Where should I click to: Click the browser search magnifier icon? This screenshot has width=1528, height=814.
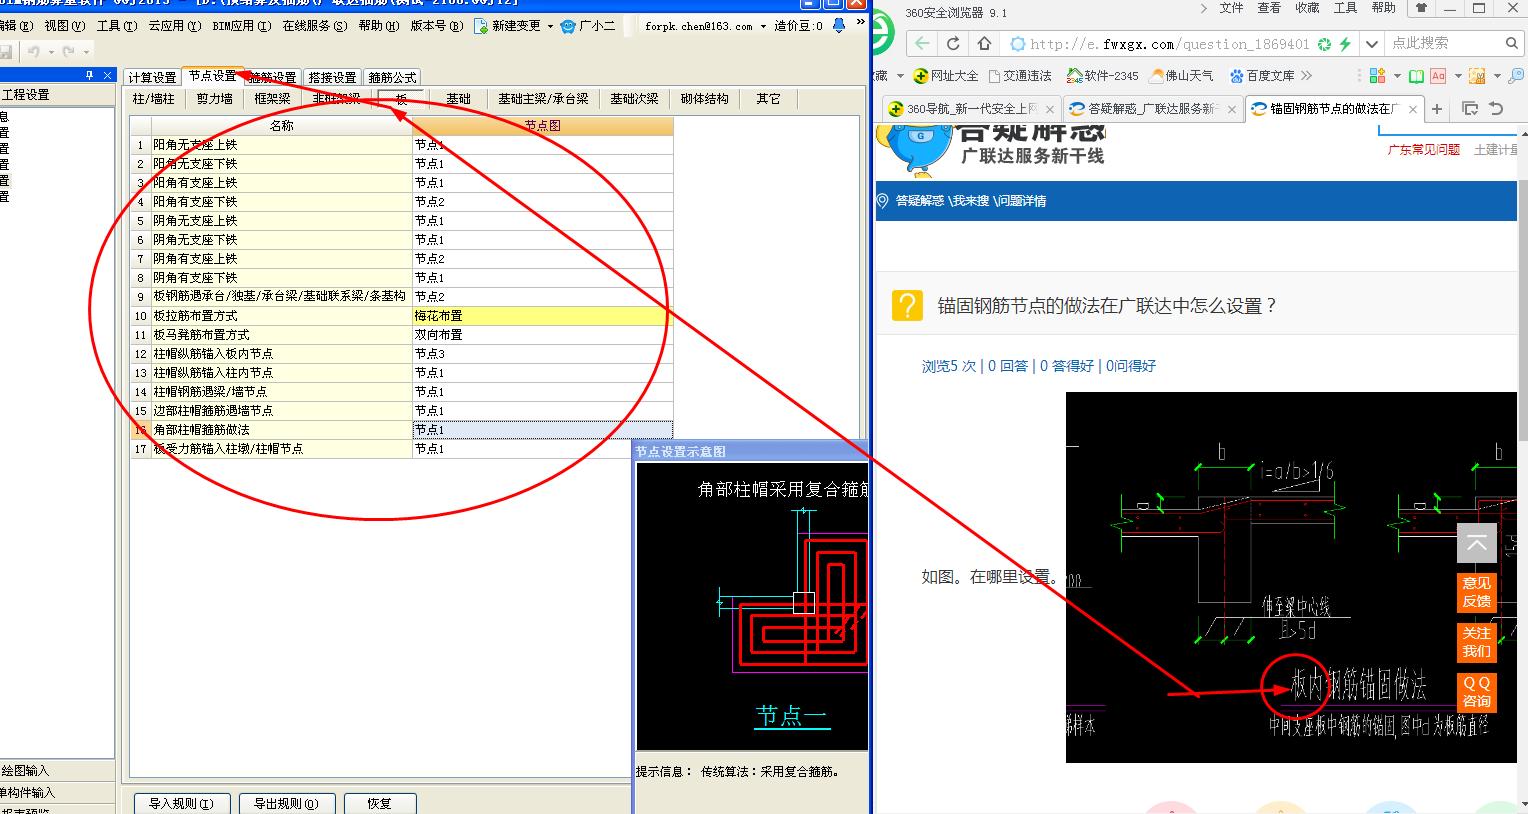[1511, 43]
